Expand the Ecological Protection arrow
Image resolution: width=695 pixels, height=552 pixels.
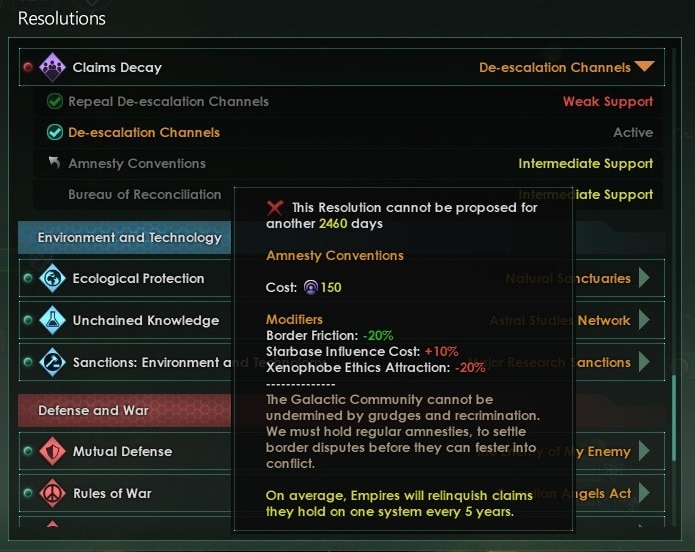coord(645,279)
